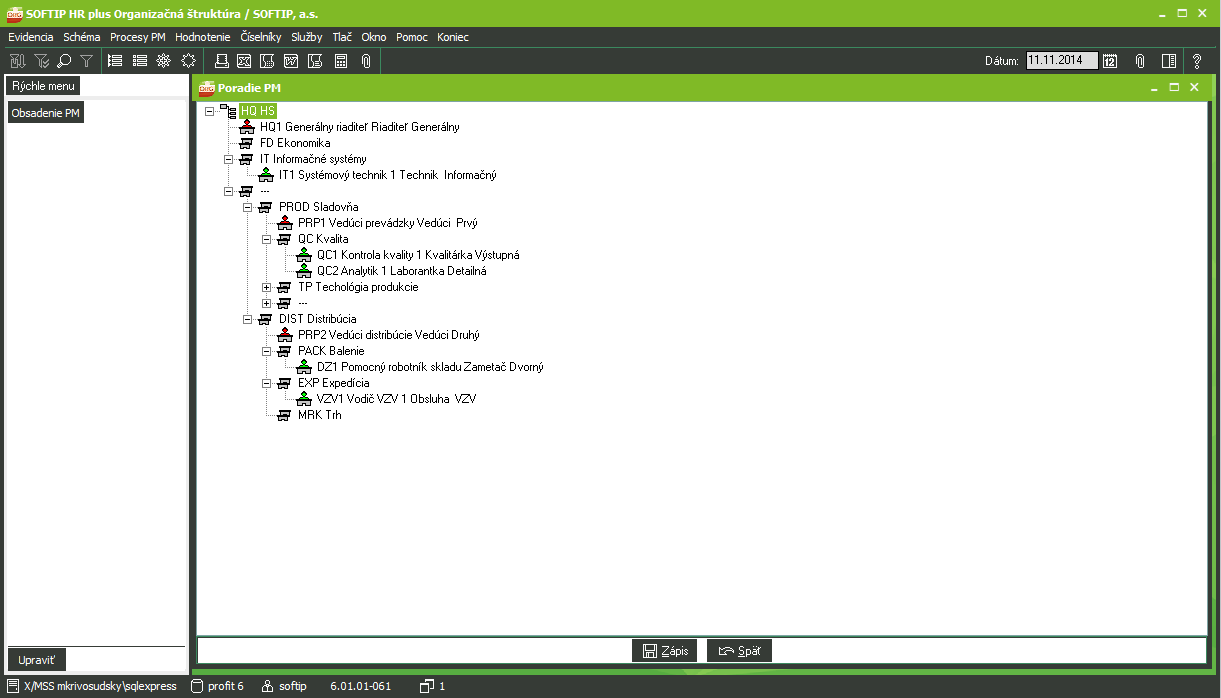Click the Zápis save button

(x=665, y=651)
